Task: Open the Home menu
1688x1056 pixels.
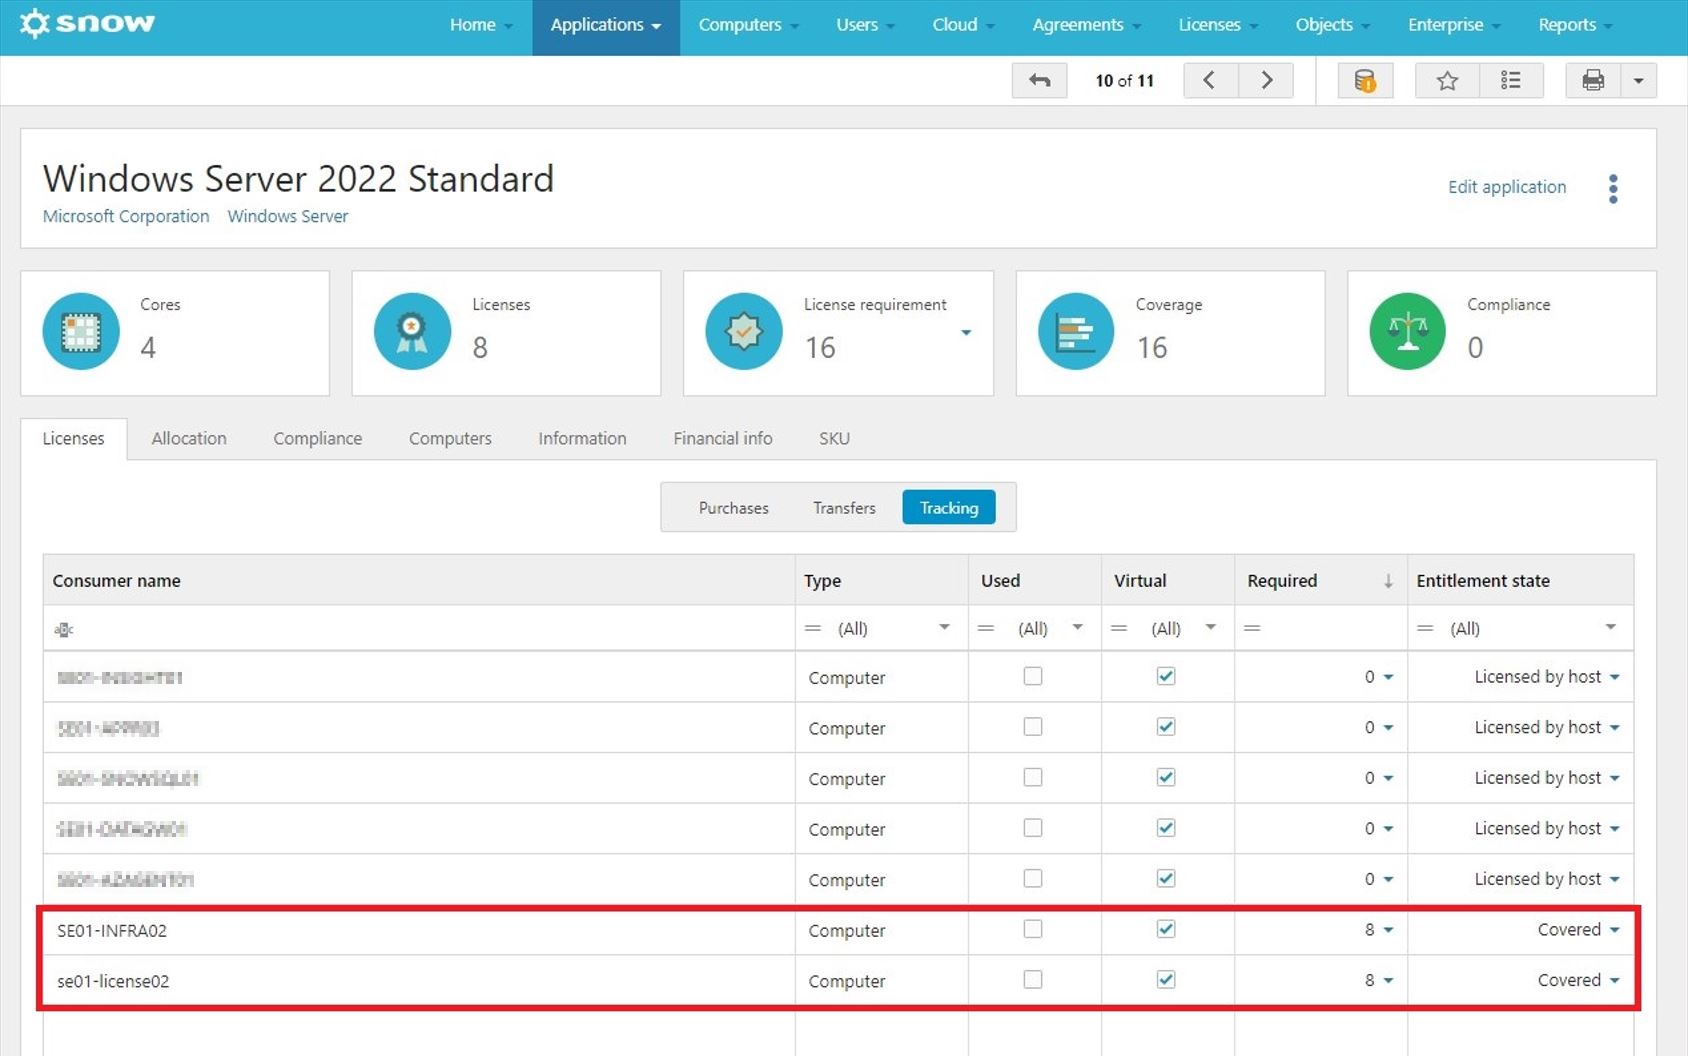Action: 481,25
